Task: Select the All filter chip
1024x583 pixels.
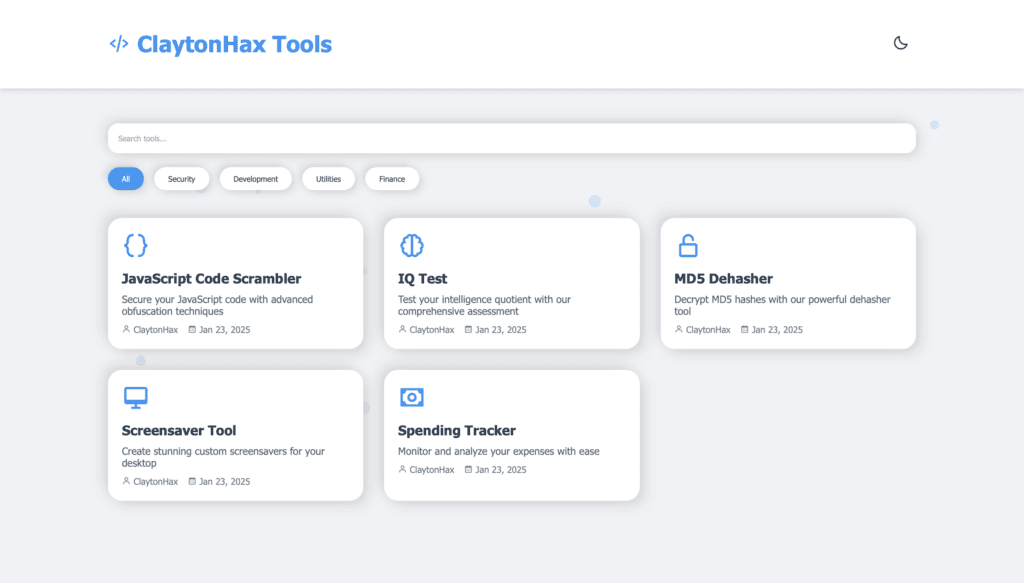Action: pyautogui.click(x=126, y=179)
